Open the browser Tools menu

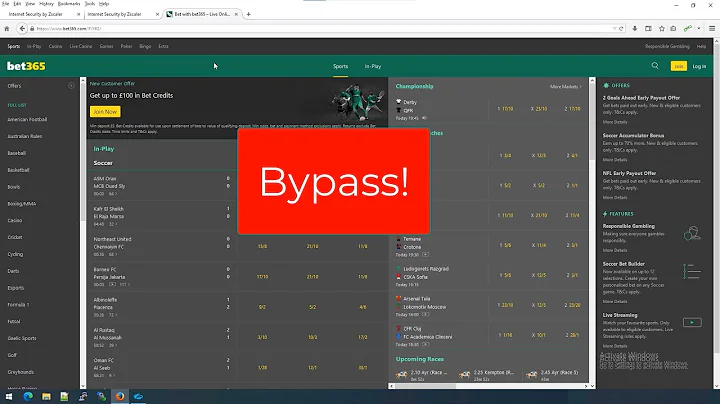[x=89, y=4]
